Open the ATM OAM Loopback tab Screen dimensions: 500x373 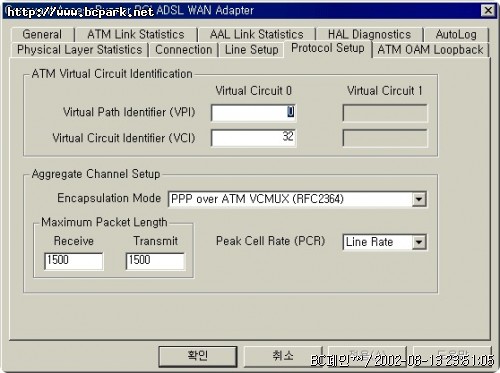(x=430, y=50)
